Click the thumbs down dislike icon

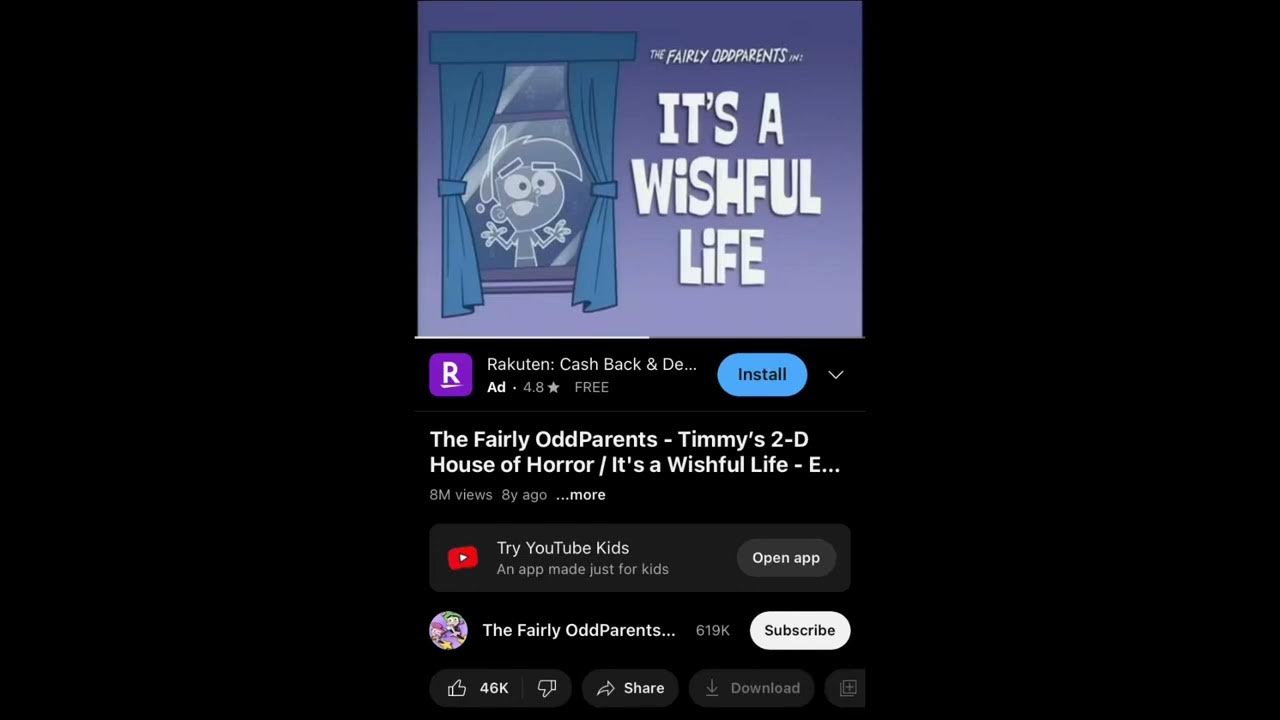point(547,688)
